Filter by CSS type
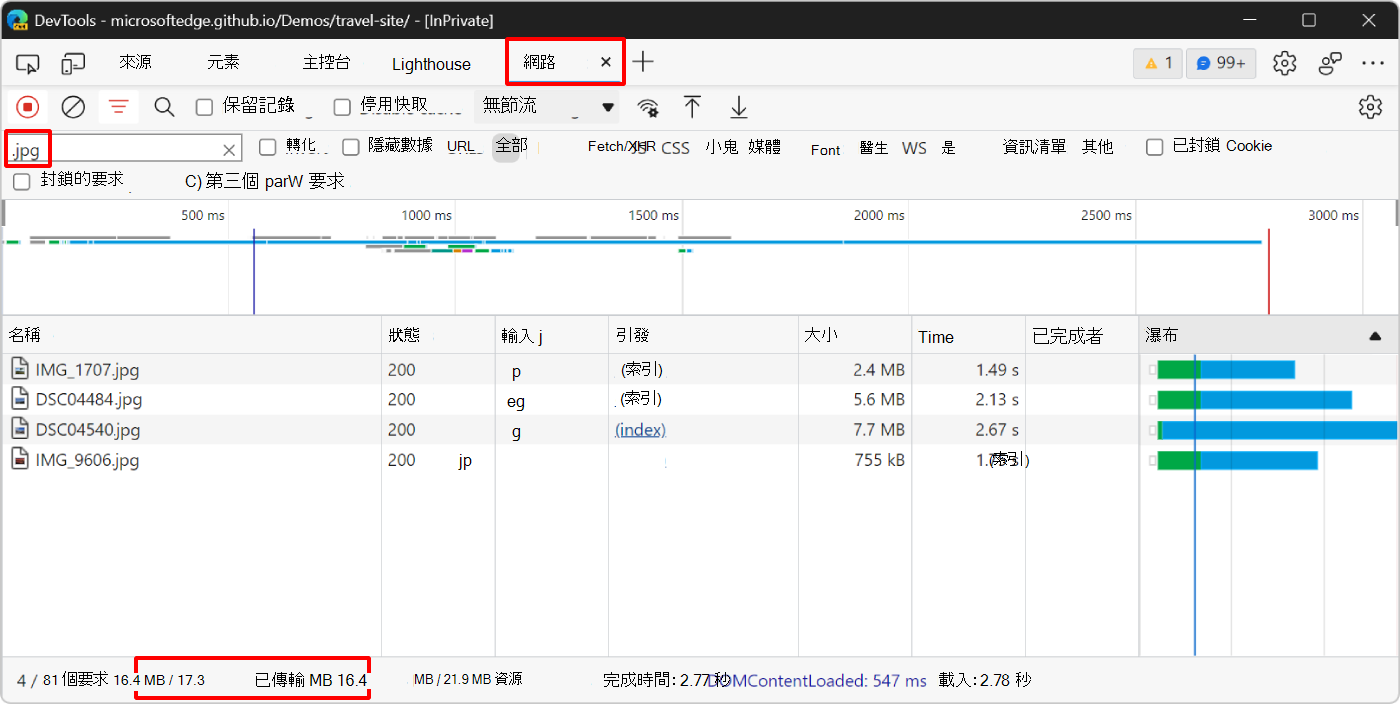1400x704 pixels. [675, 148]
